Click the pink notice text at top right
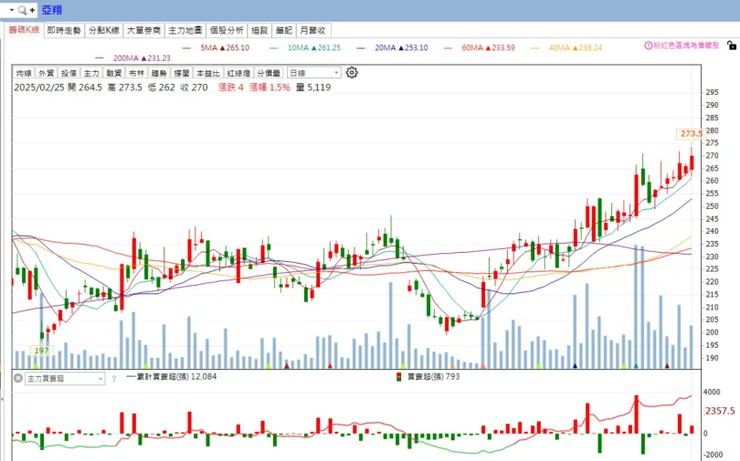Viewport: 740px width, 461px height. click(686, 46)
